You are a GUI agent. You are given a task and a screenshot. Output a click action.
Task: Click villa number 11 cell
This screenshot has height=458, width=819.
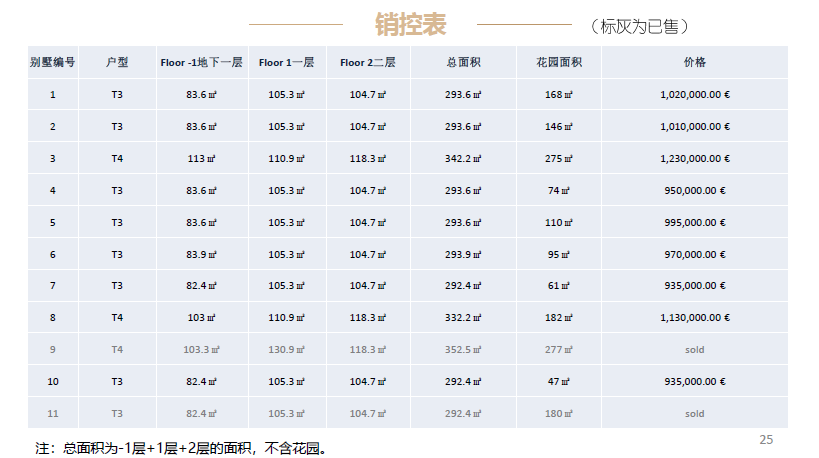pos(53,414)
